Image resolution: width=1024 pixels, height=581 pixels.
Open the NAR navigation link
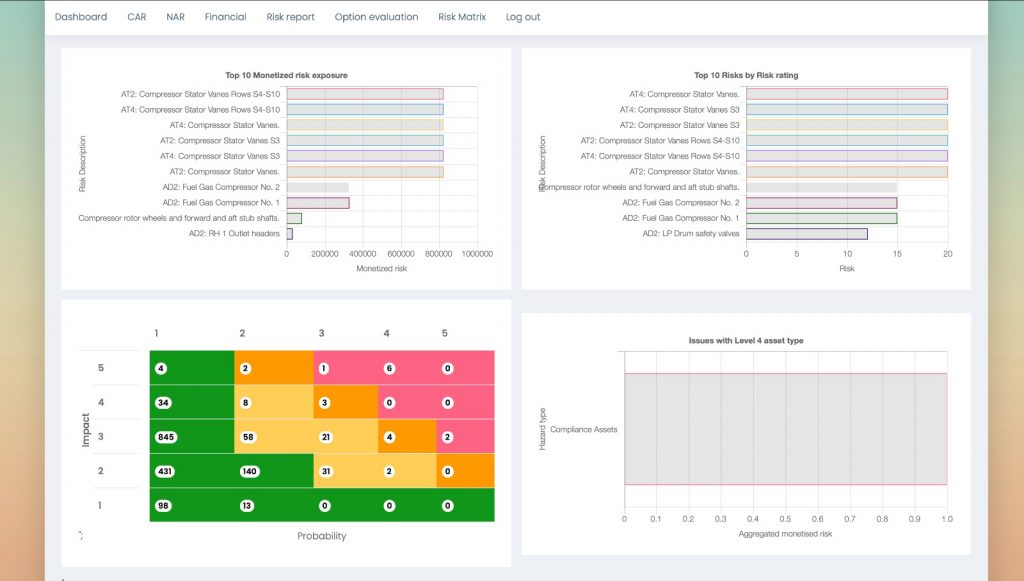175,17
